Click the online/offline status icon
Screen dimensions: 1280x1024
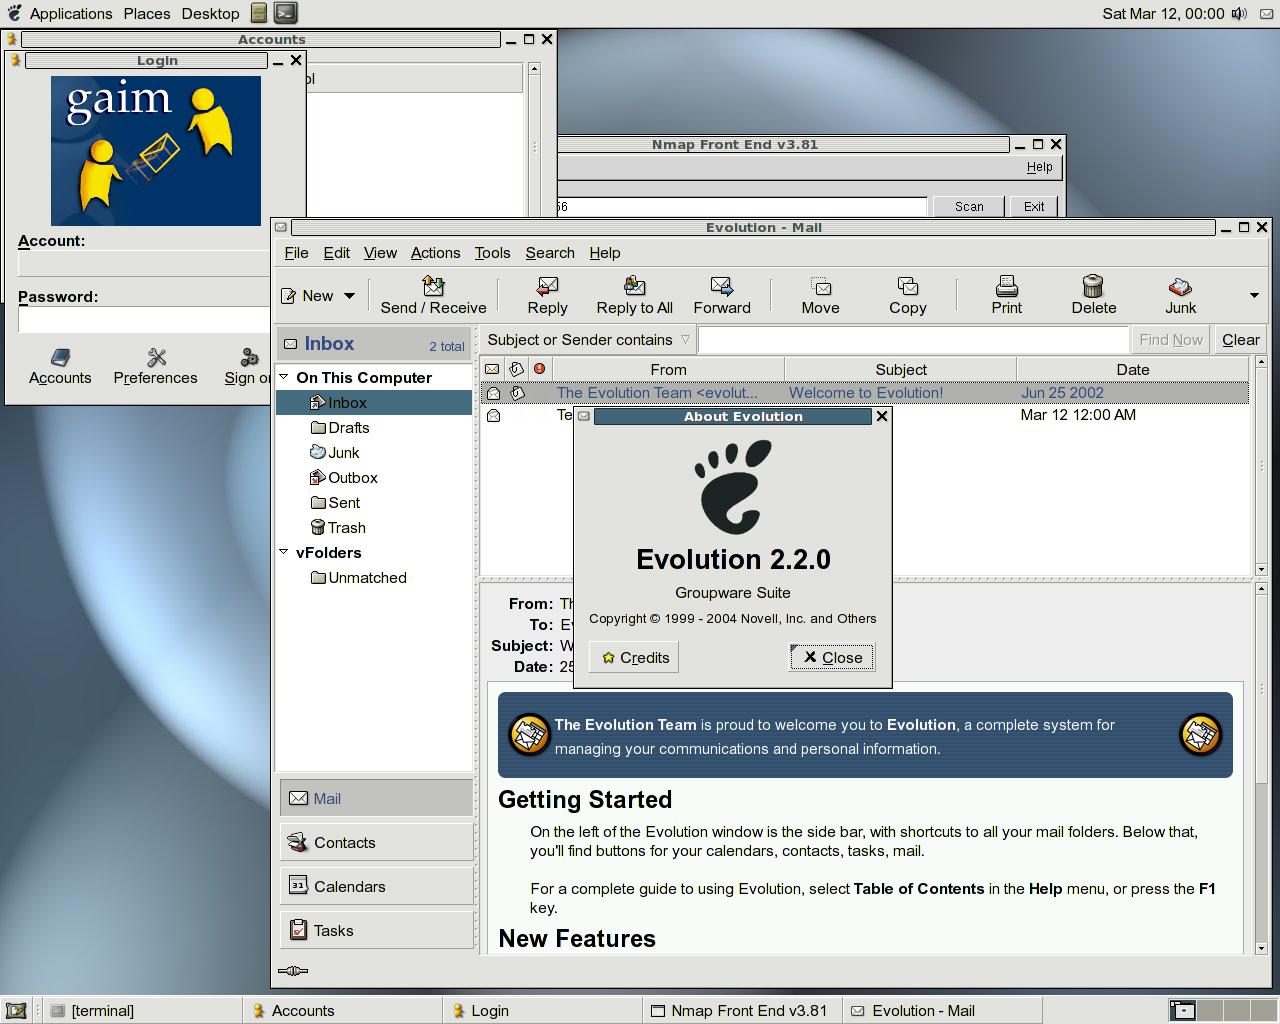[292, 970]
